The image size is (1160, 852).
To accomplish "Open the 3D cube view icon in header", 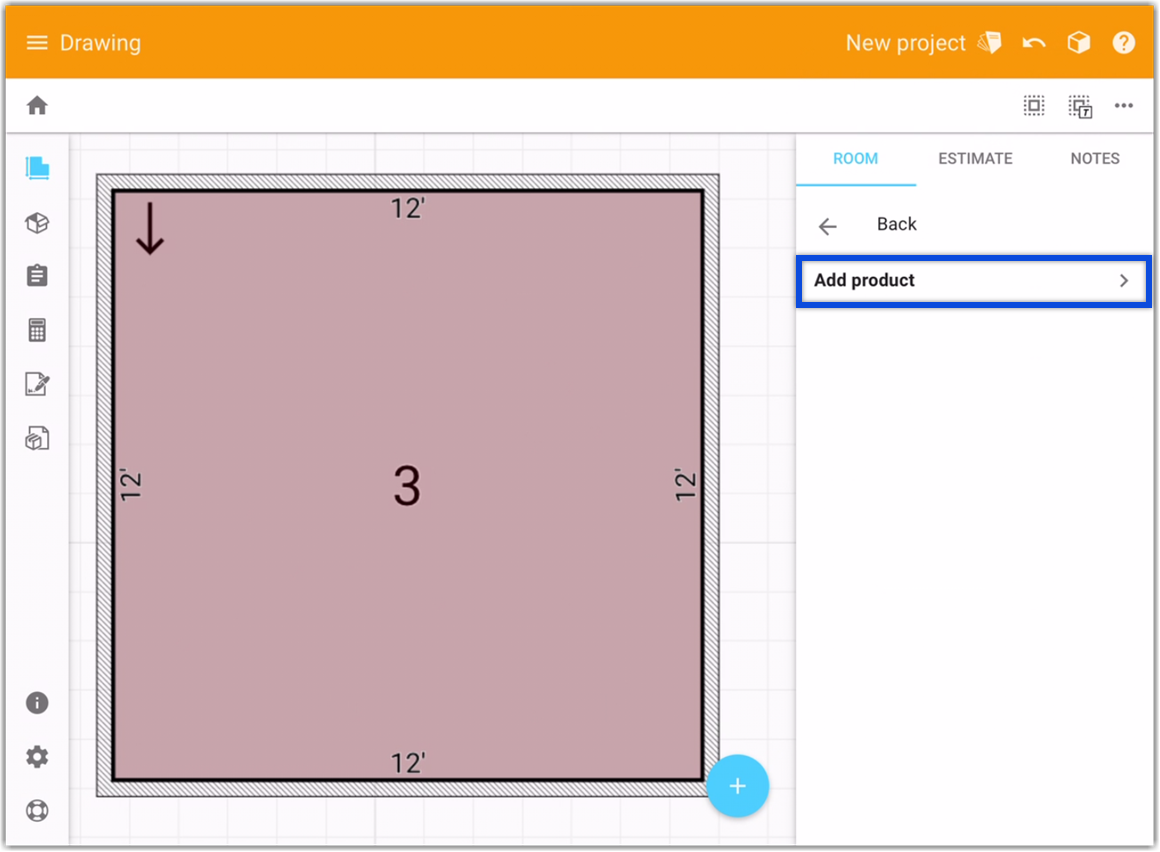I will point(1079,43).
